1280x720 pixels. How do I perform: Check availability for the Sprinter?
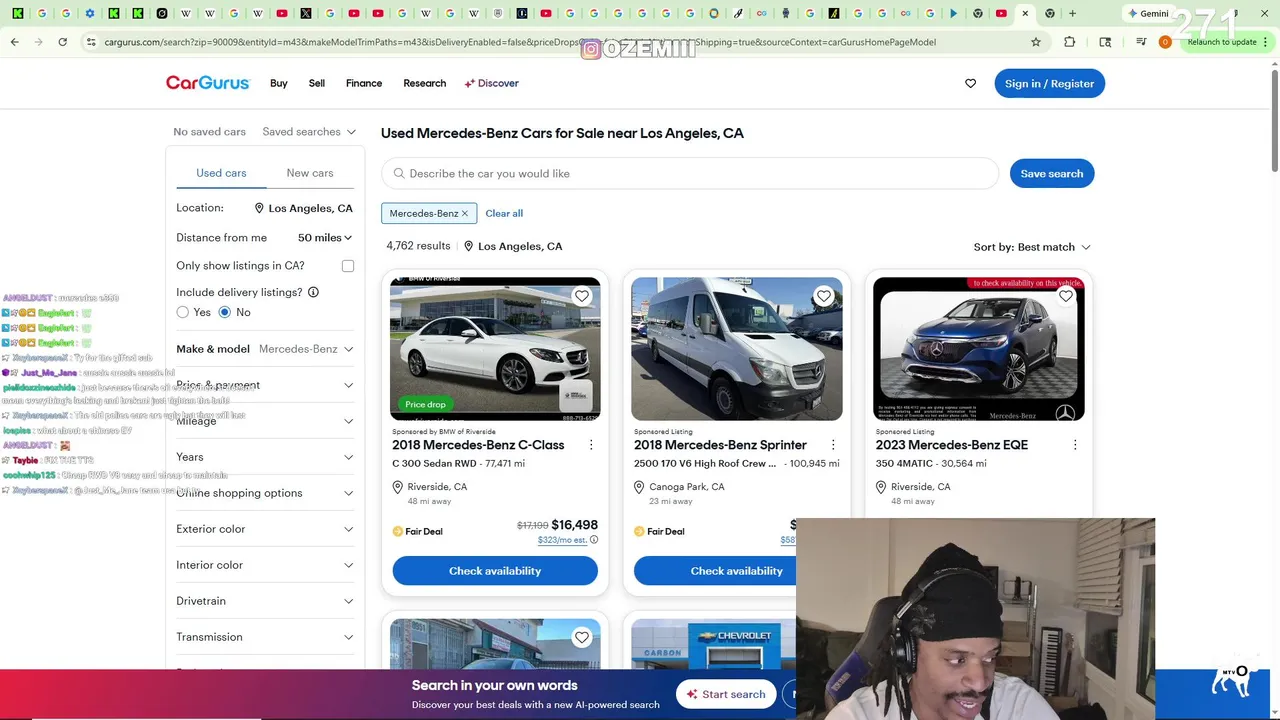(737, 571)
